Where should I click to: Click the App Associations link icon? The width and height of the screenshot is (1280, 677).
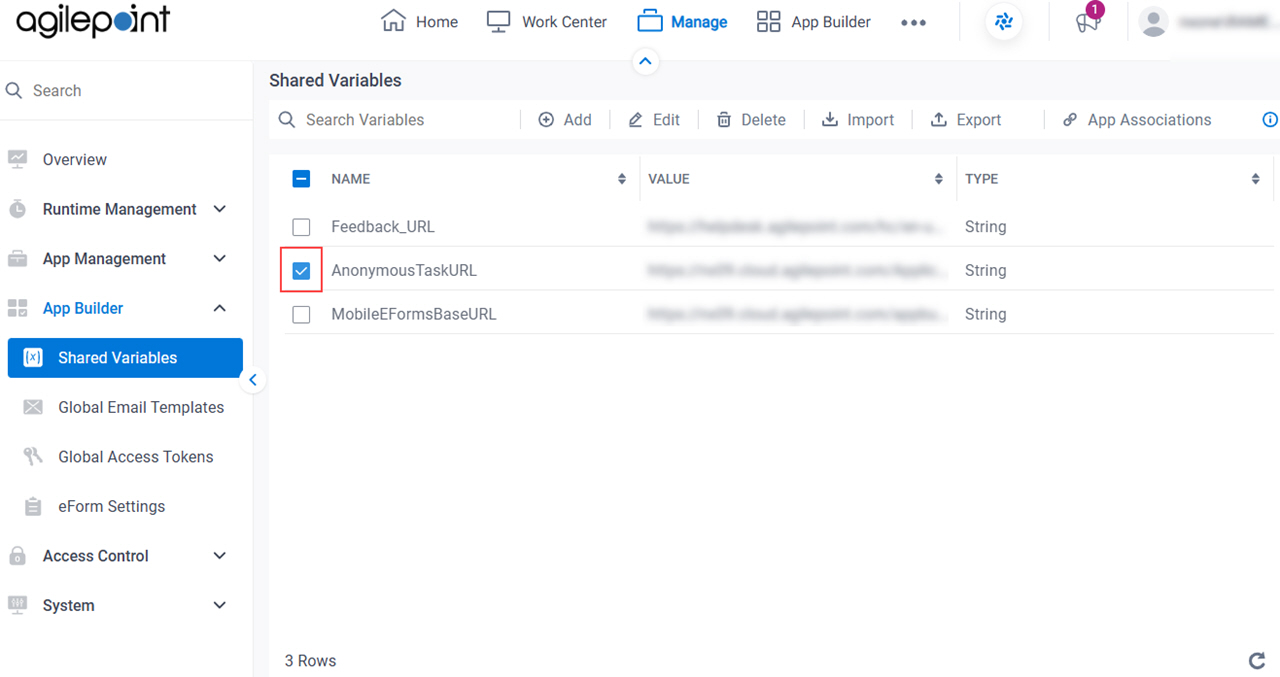tap(1070, 120)
